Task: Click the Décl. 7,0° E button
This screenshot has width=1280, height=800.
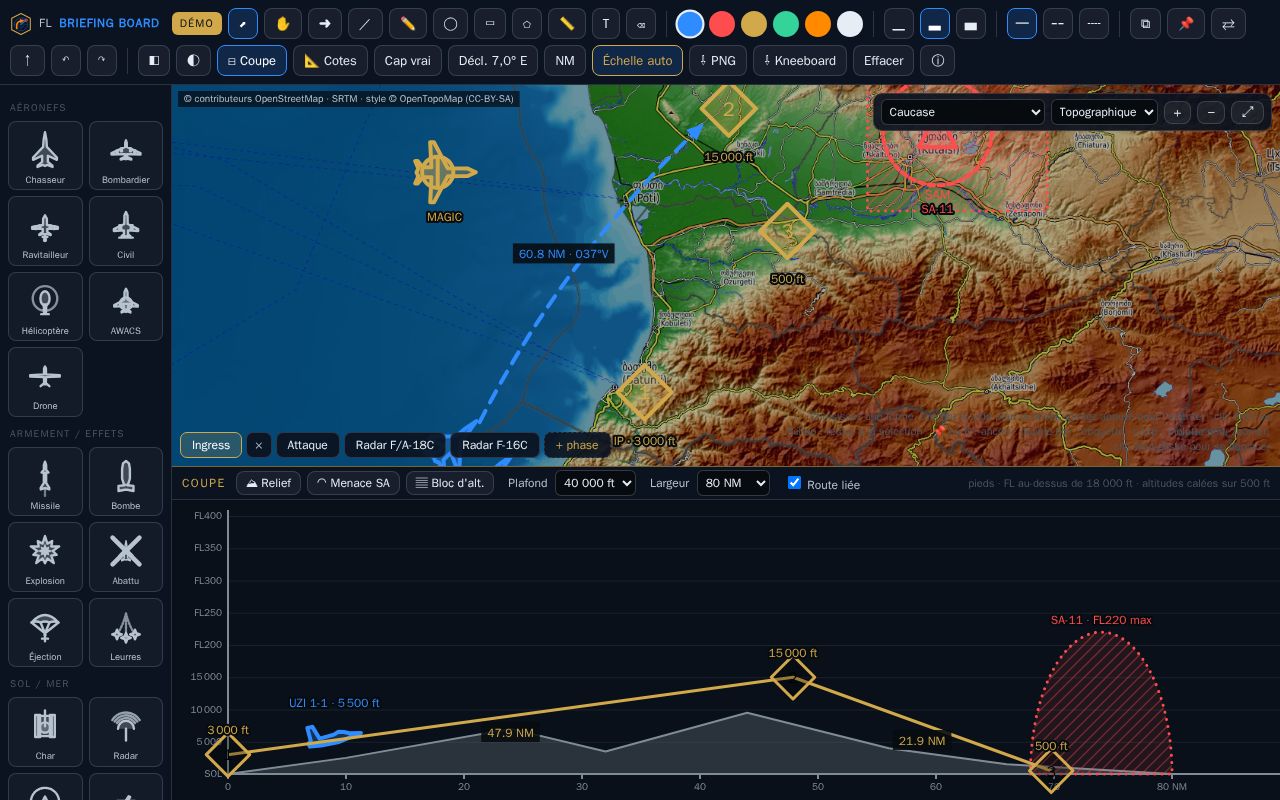Action: click(x=493, y=60)
